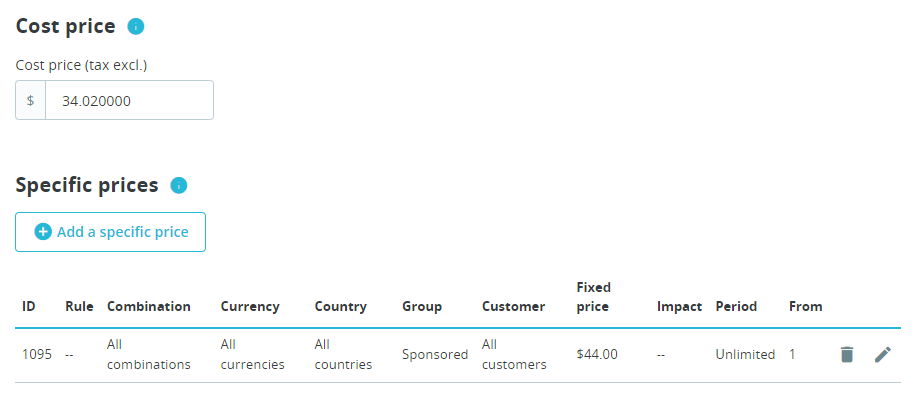The height and width of the screenshot is (400, 923).
Task: Click the Currency column header
Action: [250, 306]
